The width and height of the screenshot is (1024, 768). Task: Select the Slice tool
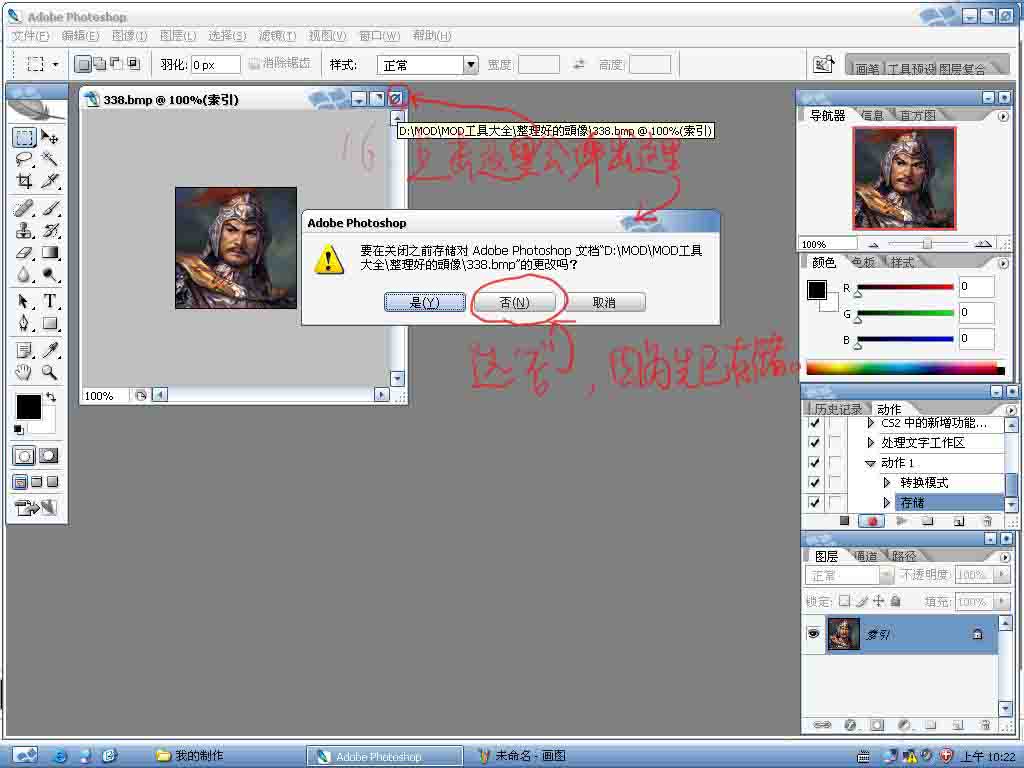[x=50, y=180]
